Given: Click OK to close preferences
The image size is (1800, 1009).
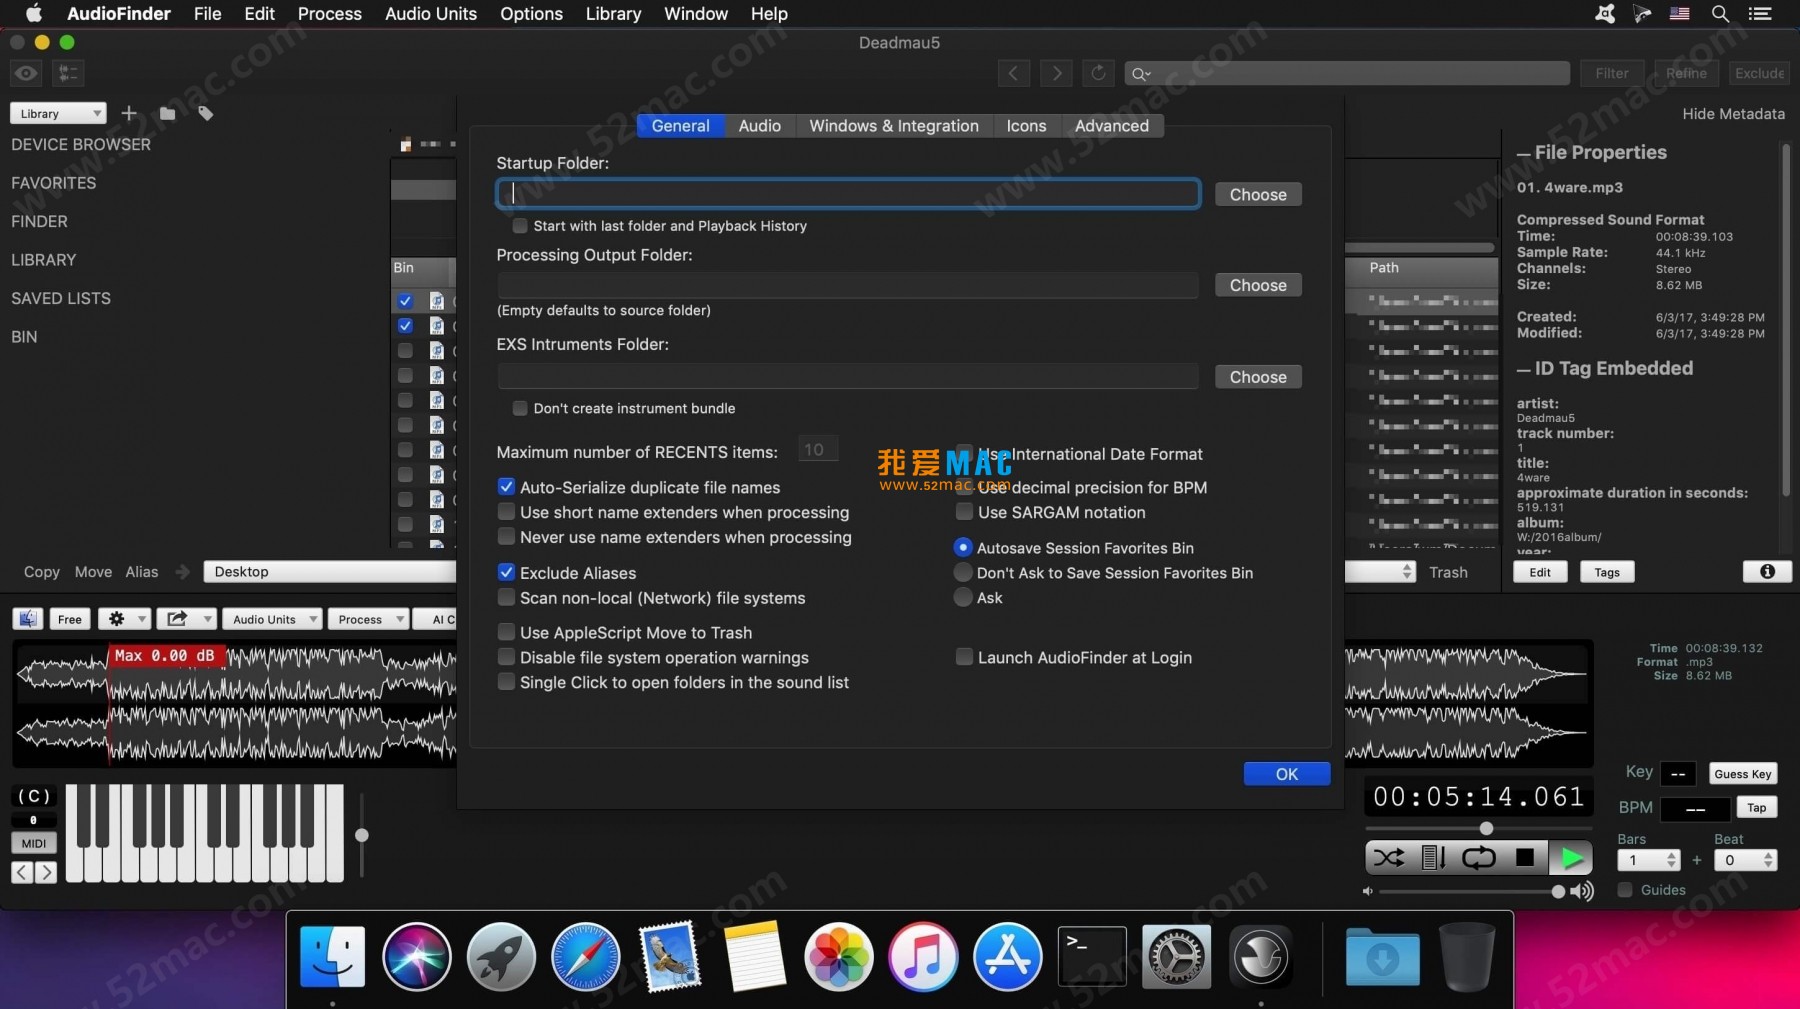Looking at the screenshot, I should 1287,774.
